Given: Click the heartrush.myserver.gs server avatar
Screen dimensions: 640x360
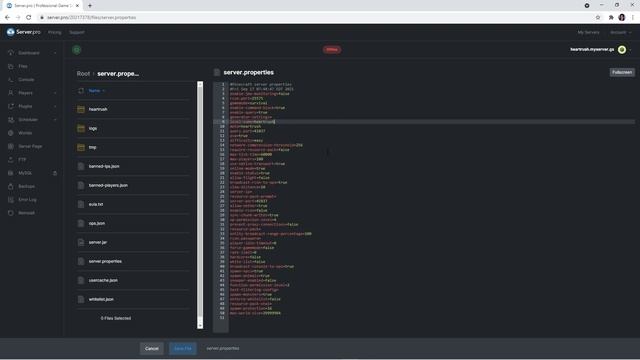Looking at the screenshot, I should [622, 50].
